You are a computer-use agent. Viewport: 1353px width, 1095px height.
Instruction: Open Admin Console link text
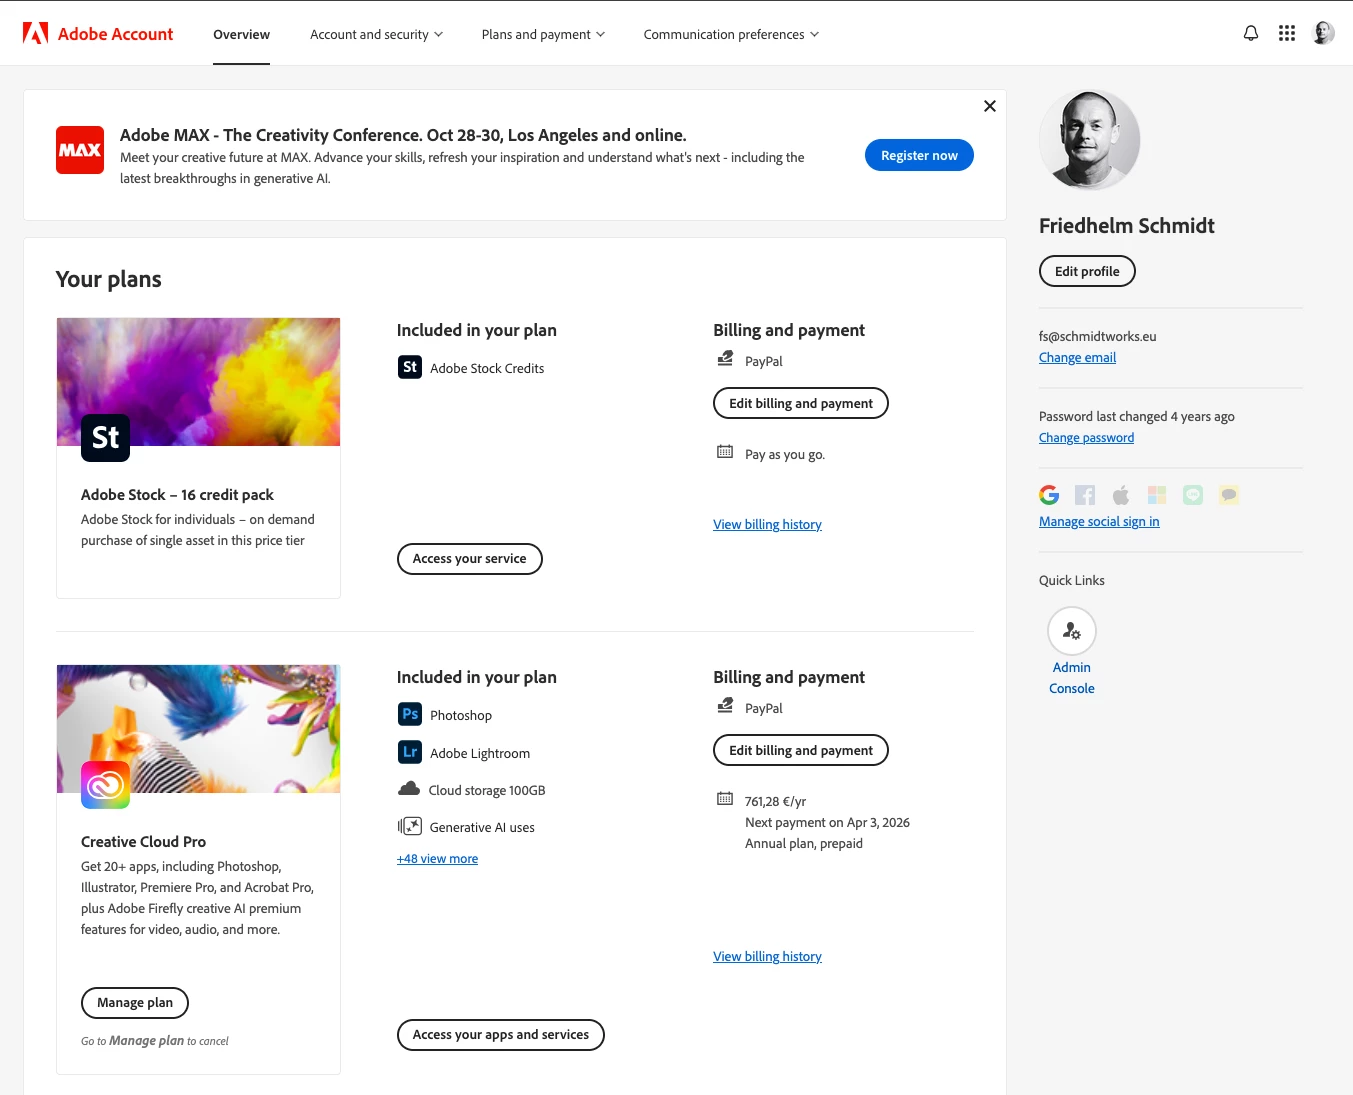[1072, 678]
